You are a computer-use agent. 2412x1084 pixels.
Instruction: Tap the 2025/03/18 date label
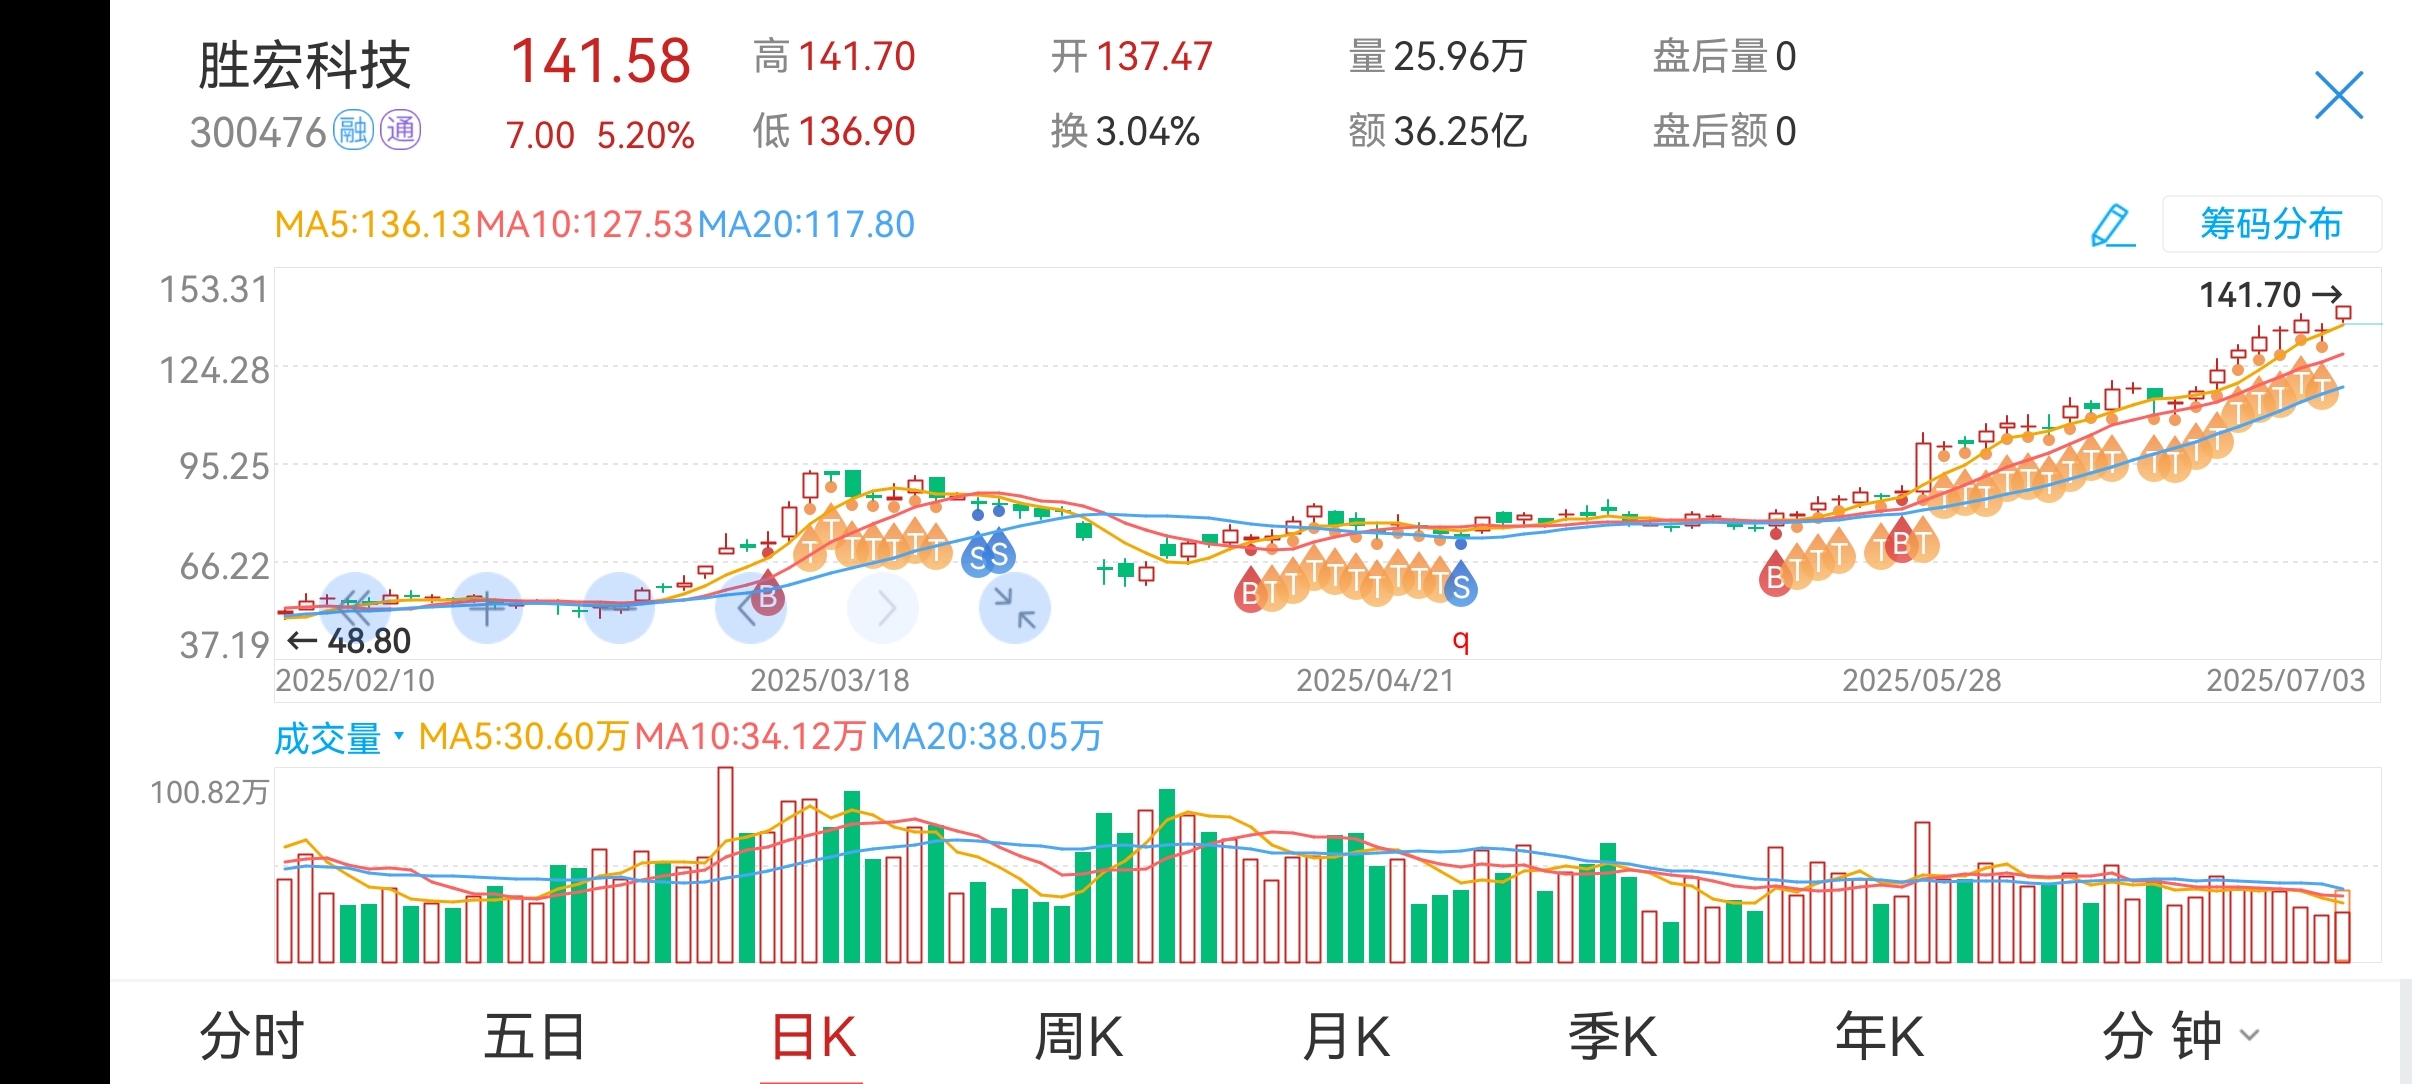pos(830,681)
